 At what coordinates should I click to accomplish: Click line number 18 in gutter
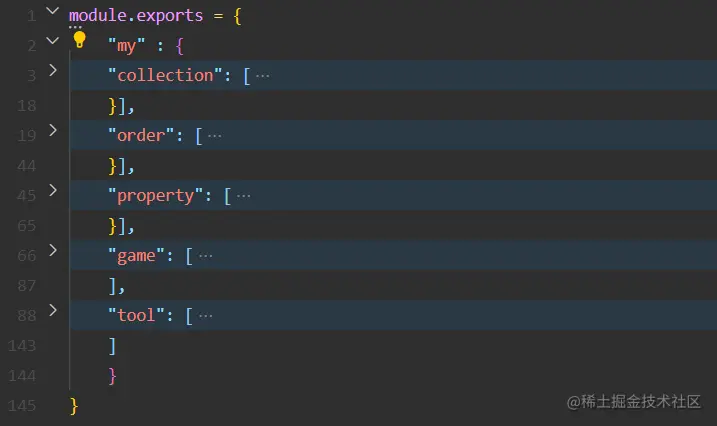click(27, 106)
